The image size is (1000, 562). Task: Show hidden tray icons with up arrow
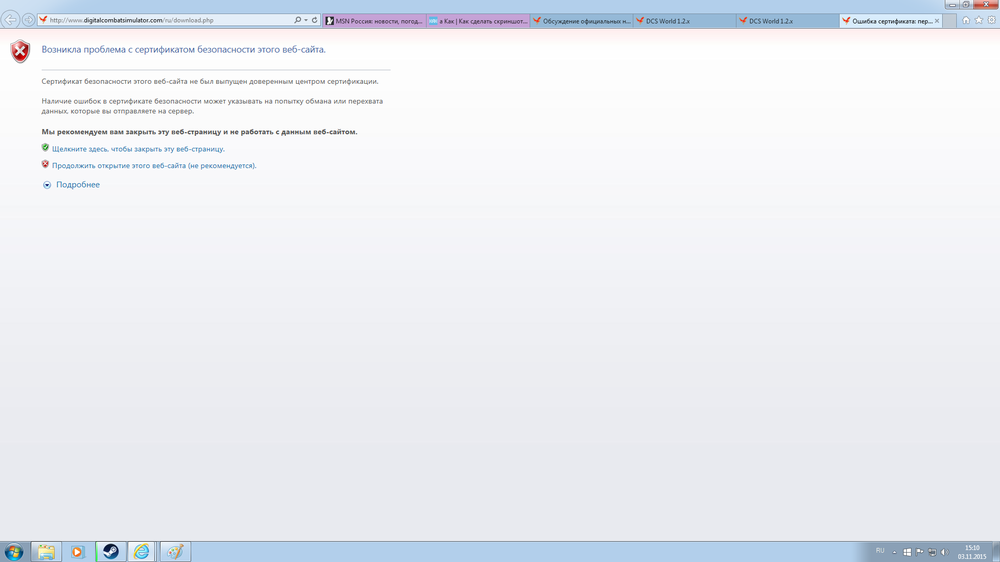[894, 552]
